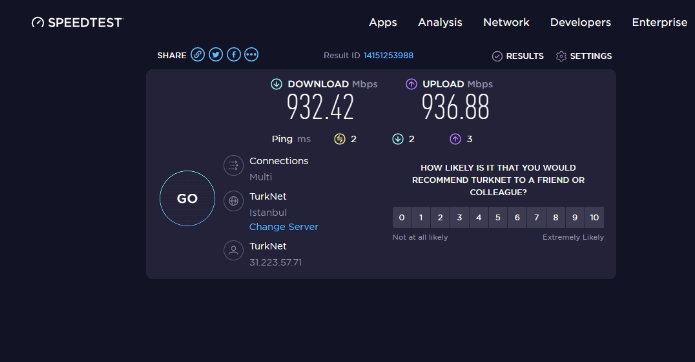Rate TurkNet recommendation as 0
Screen dimensions: 695x362
pos(402,218)
